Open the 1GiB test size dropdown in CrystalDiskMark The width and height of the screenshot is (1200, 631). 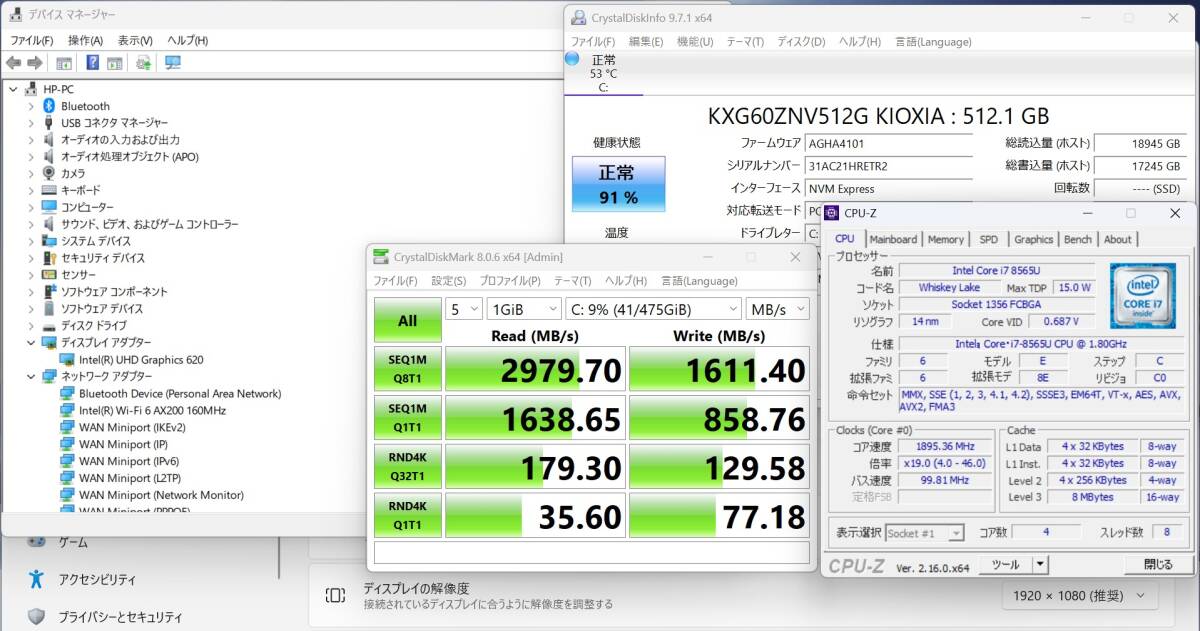coord(523,310)
